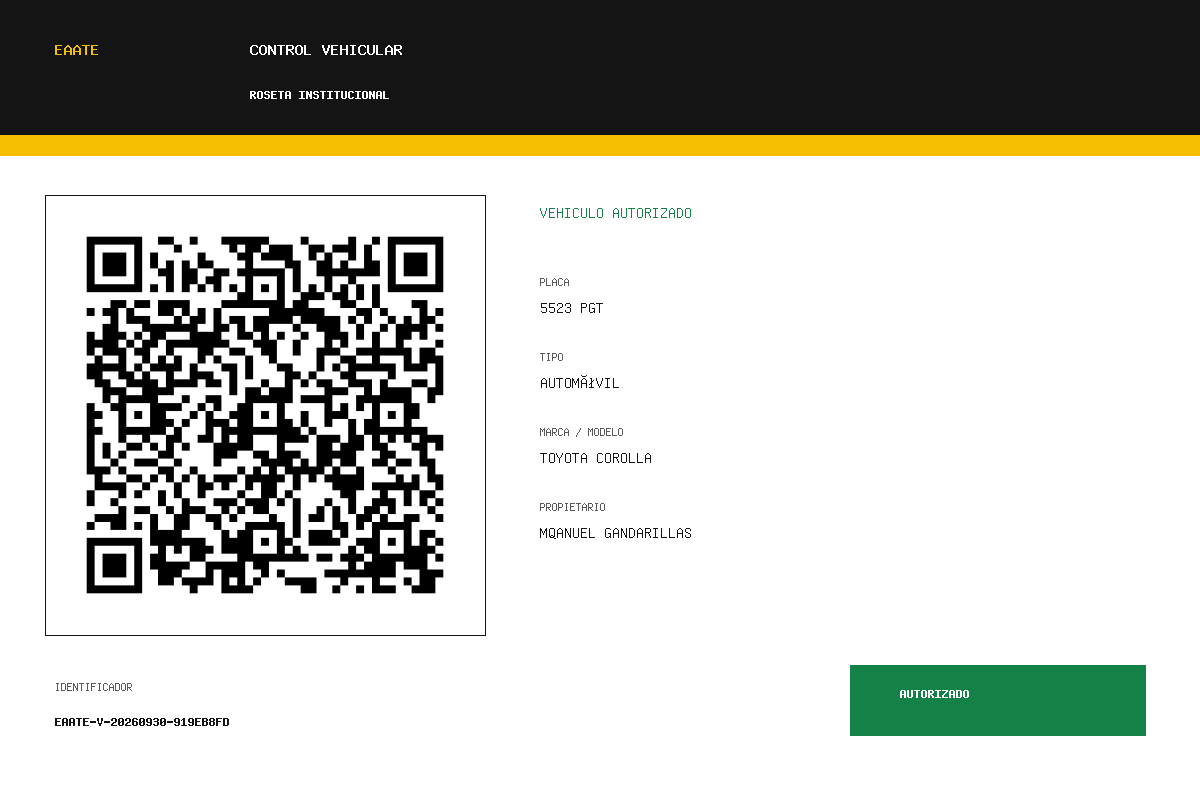This screenshot has height=800, width=1200.
Task: Click the PROPIETARIO field label
Action: [572, 507]
